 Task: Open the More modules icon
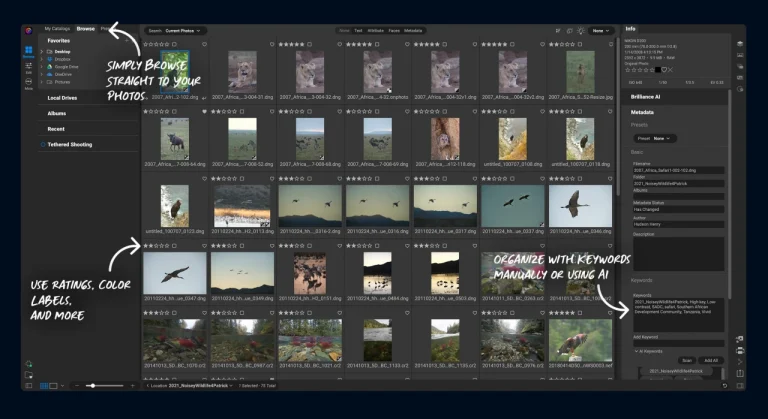coord(28,83)
